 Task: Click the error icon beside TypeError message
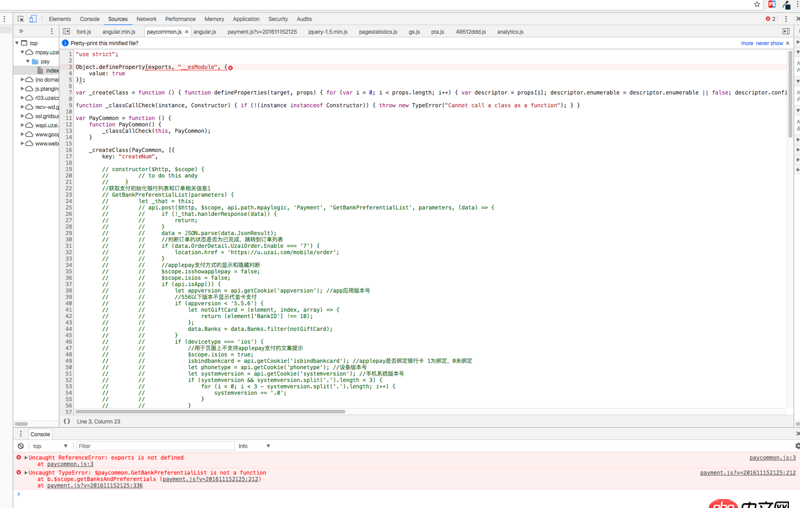pos(19,472)
